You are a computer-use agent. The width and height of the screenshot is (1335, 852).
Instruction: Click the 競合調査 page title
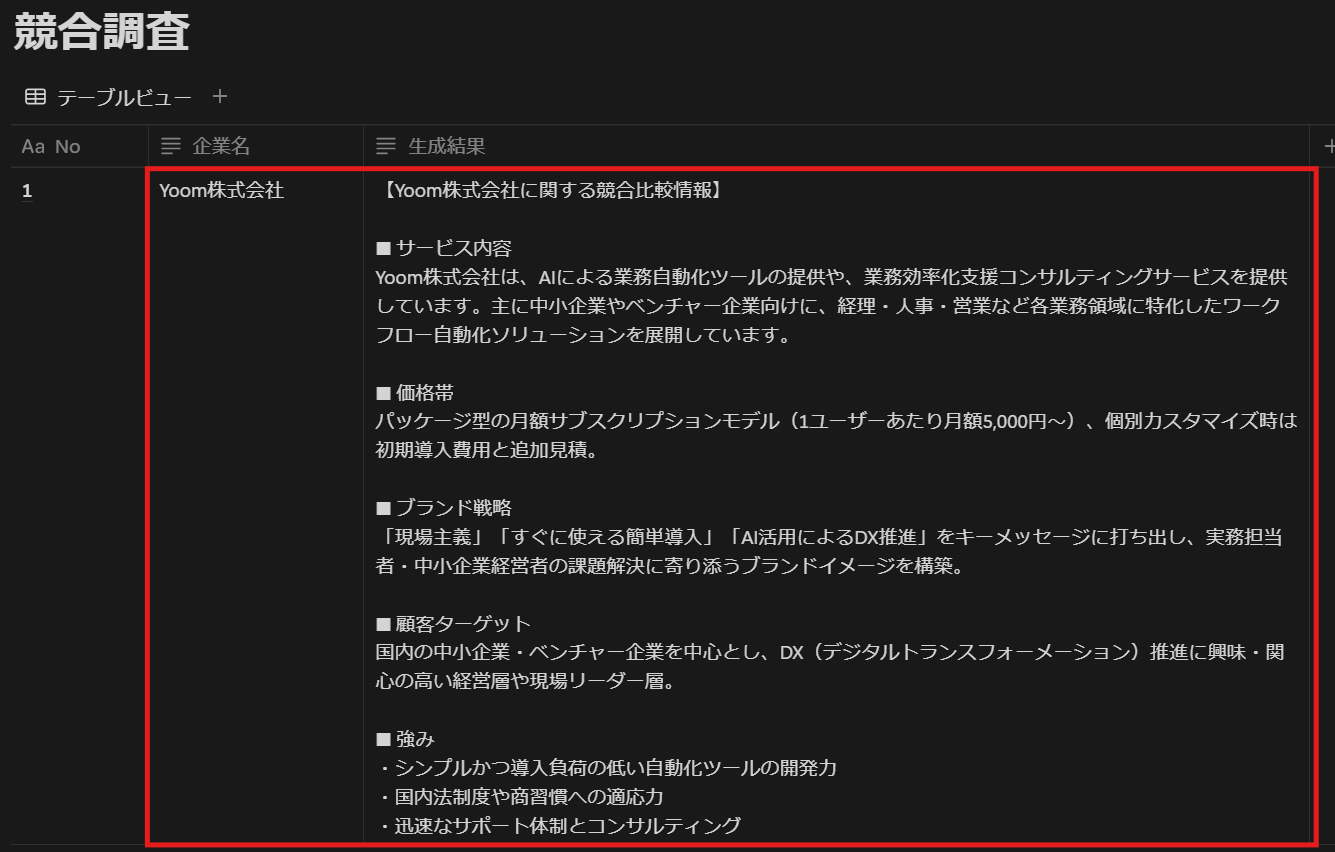tap(101, 32)
